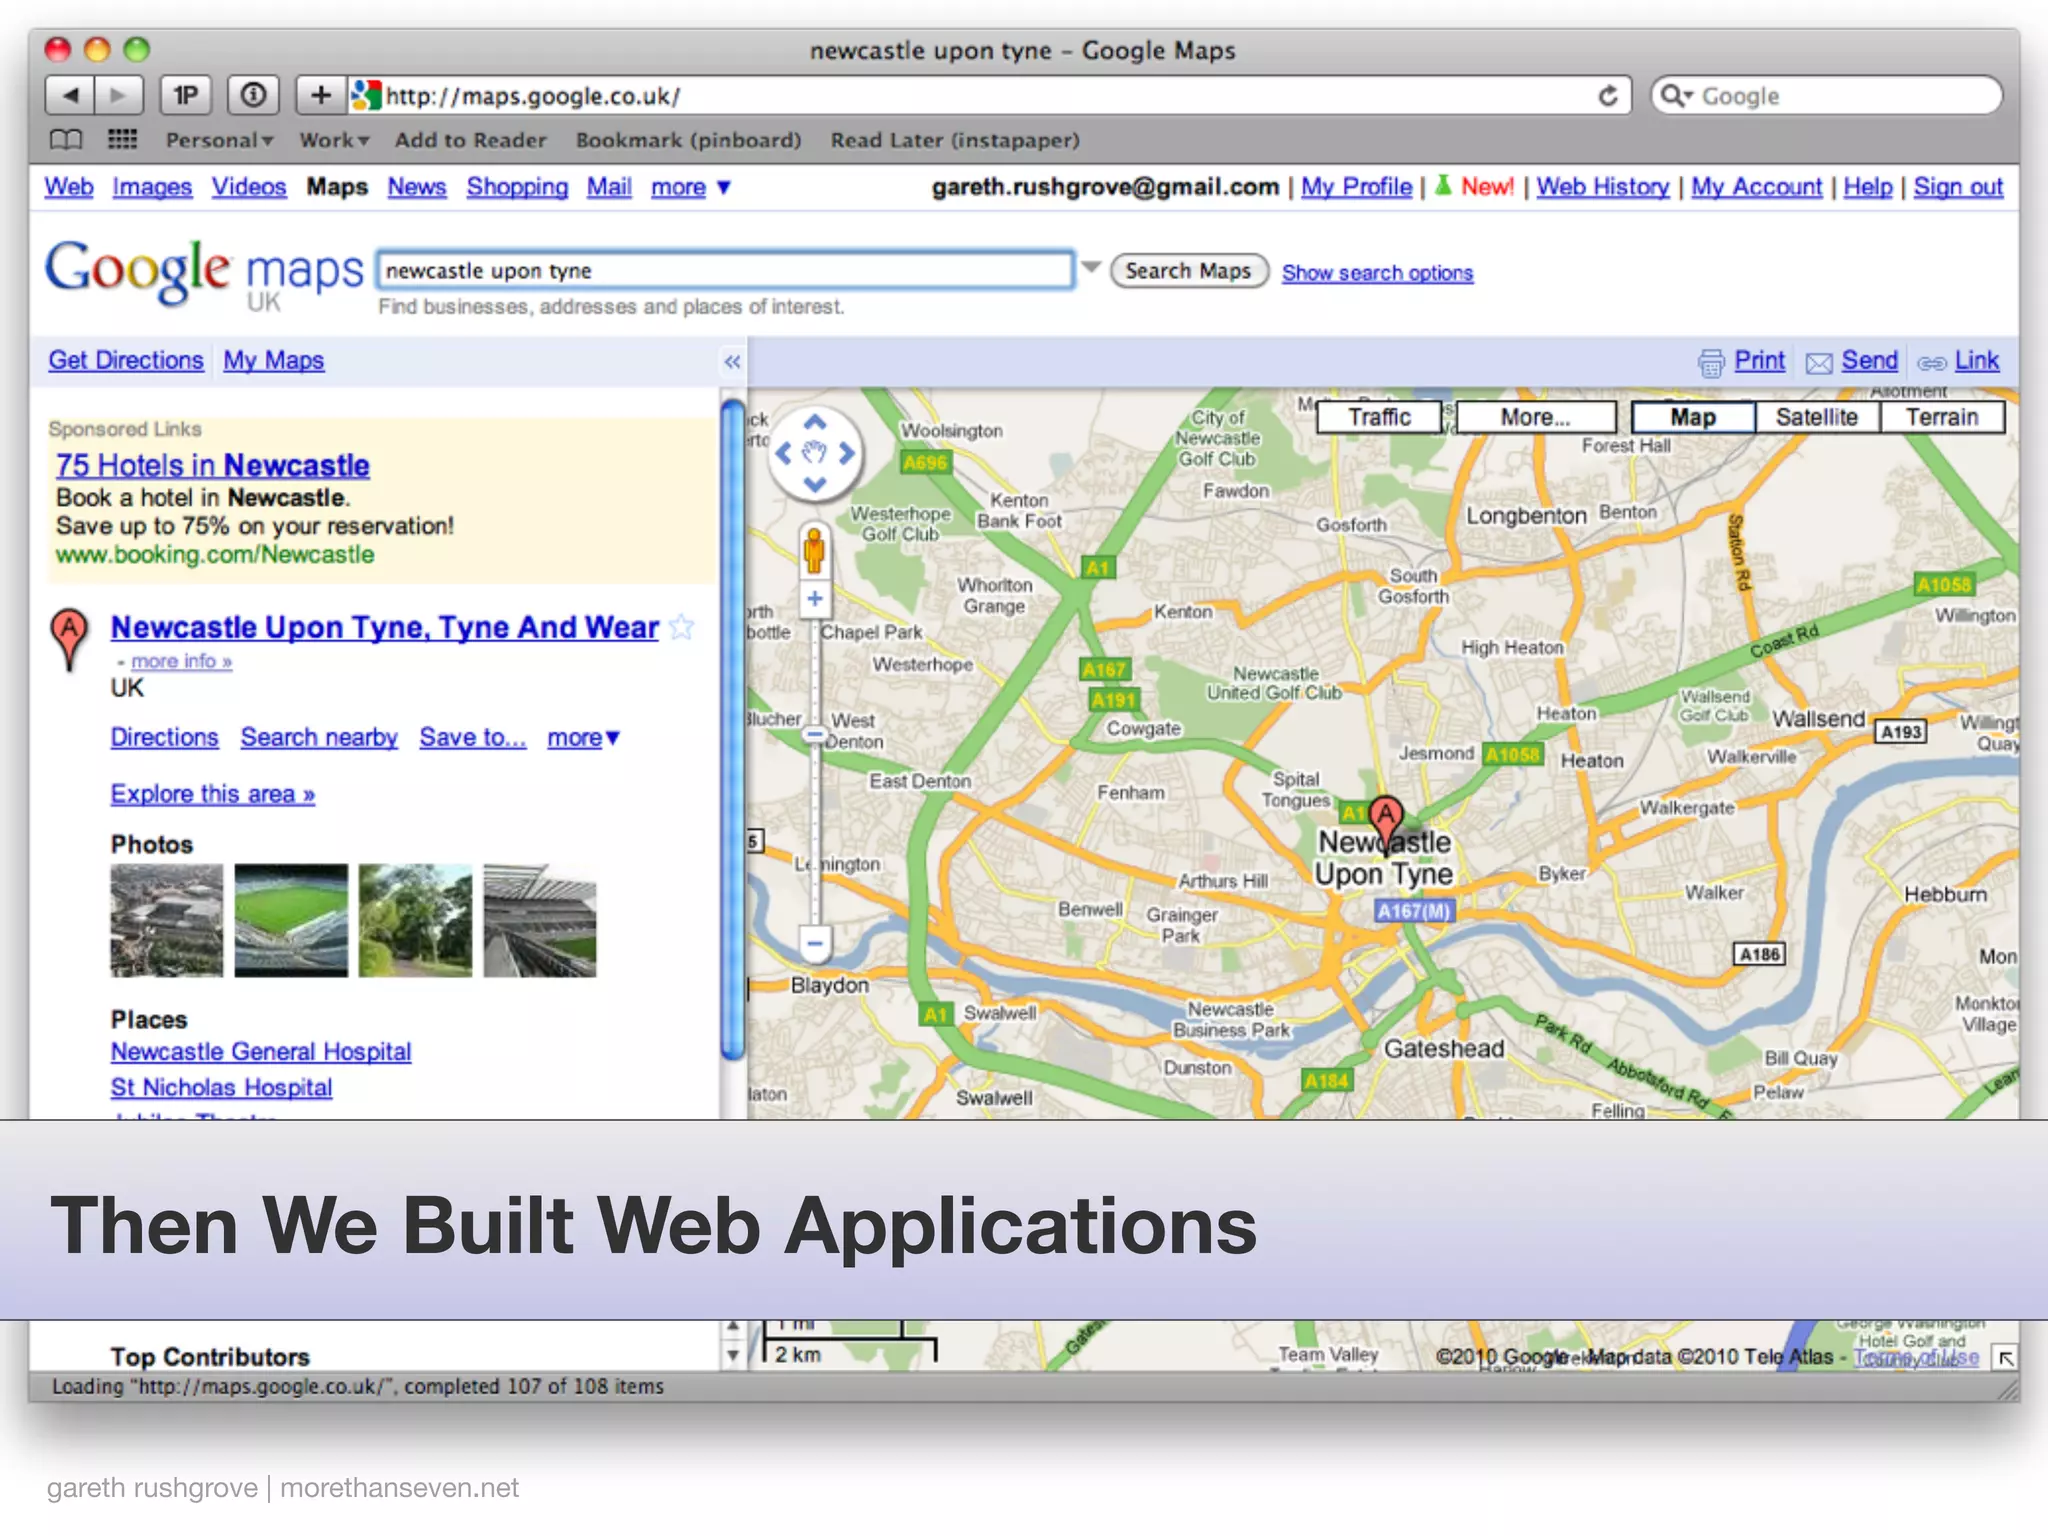Expand the Google more services menu
This screenshot has height=1536, width=2048.
691,187
